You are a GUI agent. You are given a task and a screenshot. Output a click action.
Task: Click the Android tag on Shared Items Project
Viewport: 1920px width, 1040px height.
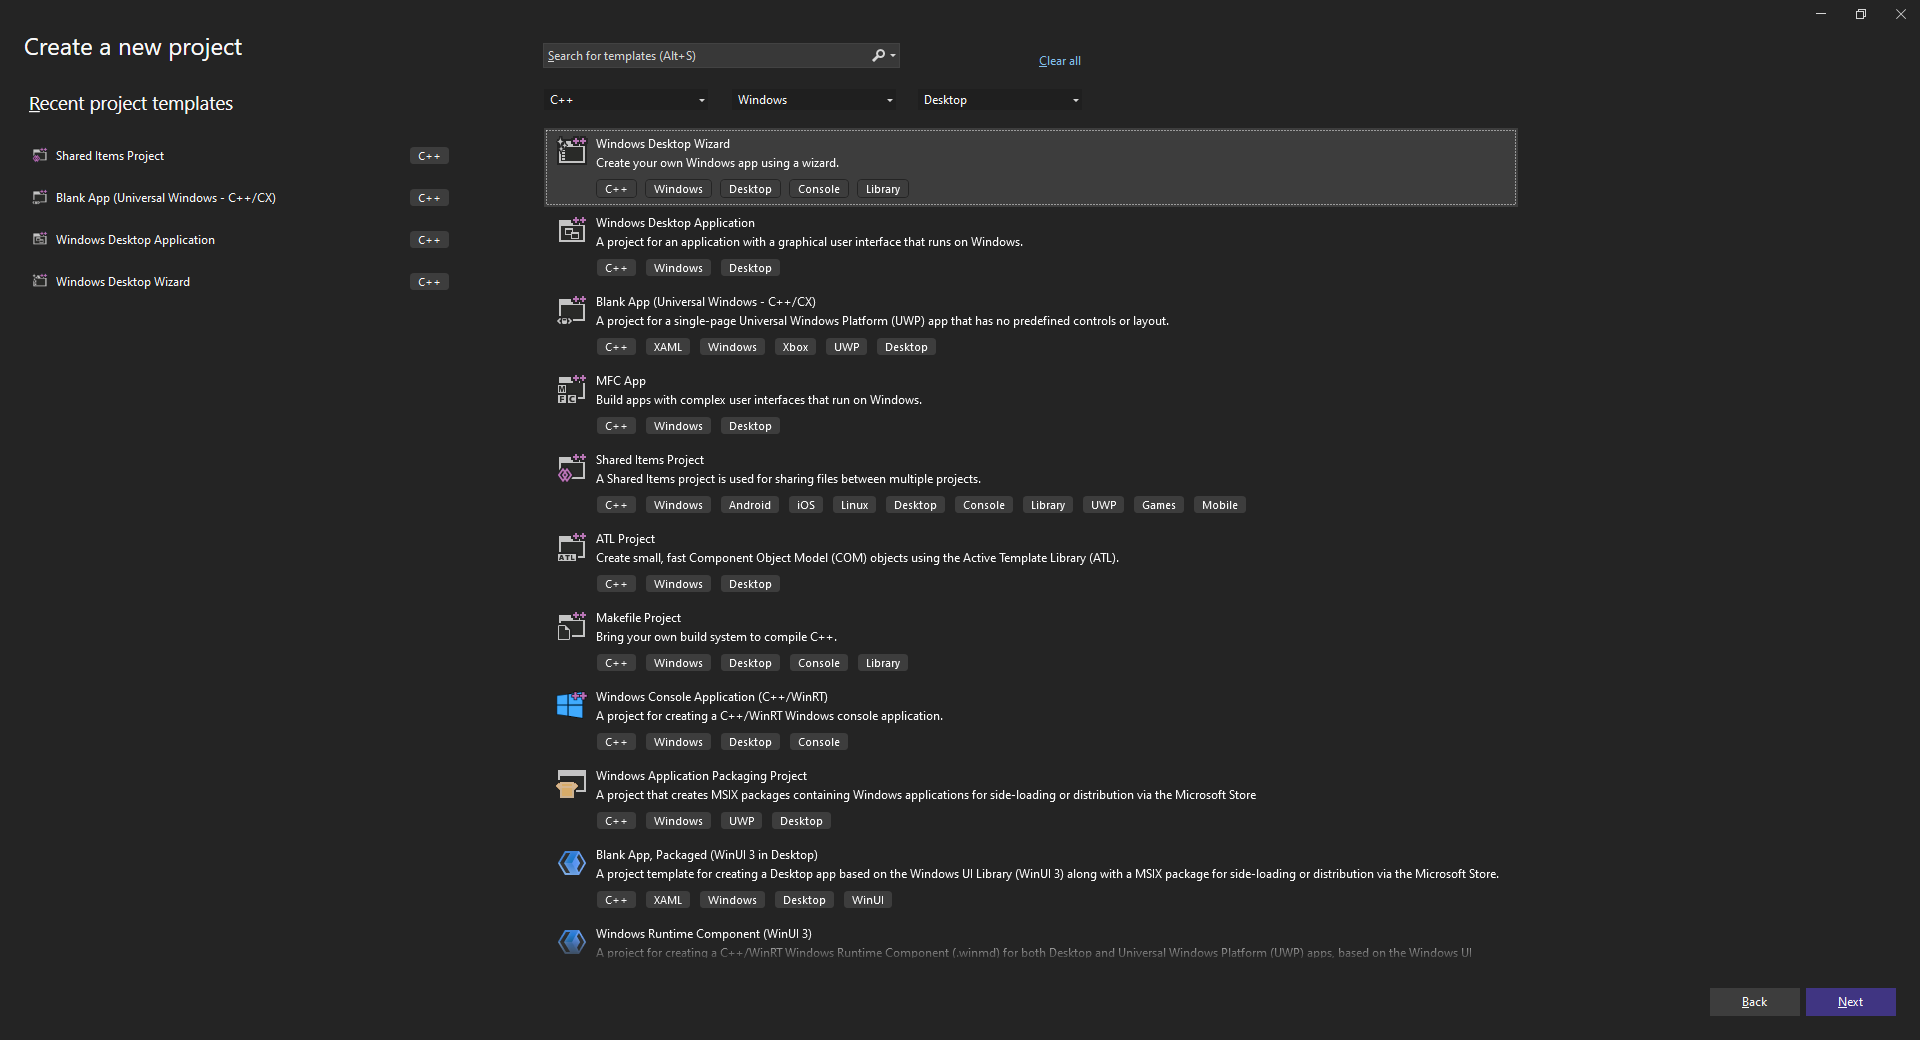[749, 505]
